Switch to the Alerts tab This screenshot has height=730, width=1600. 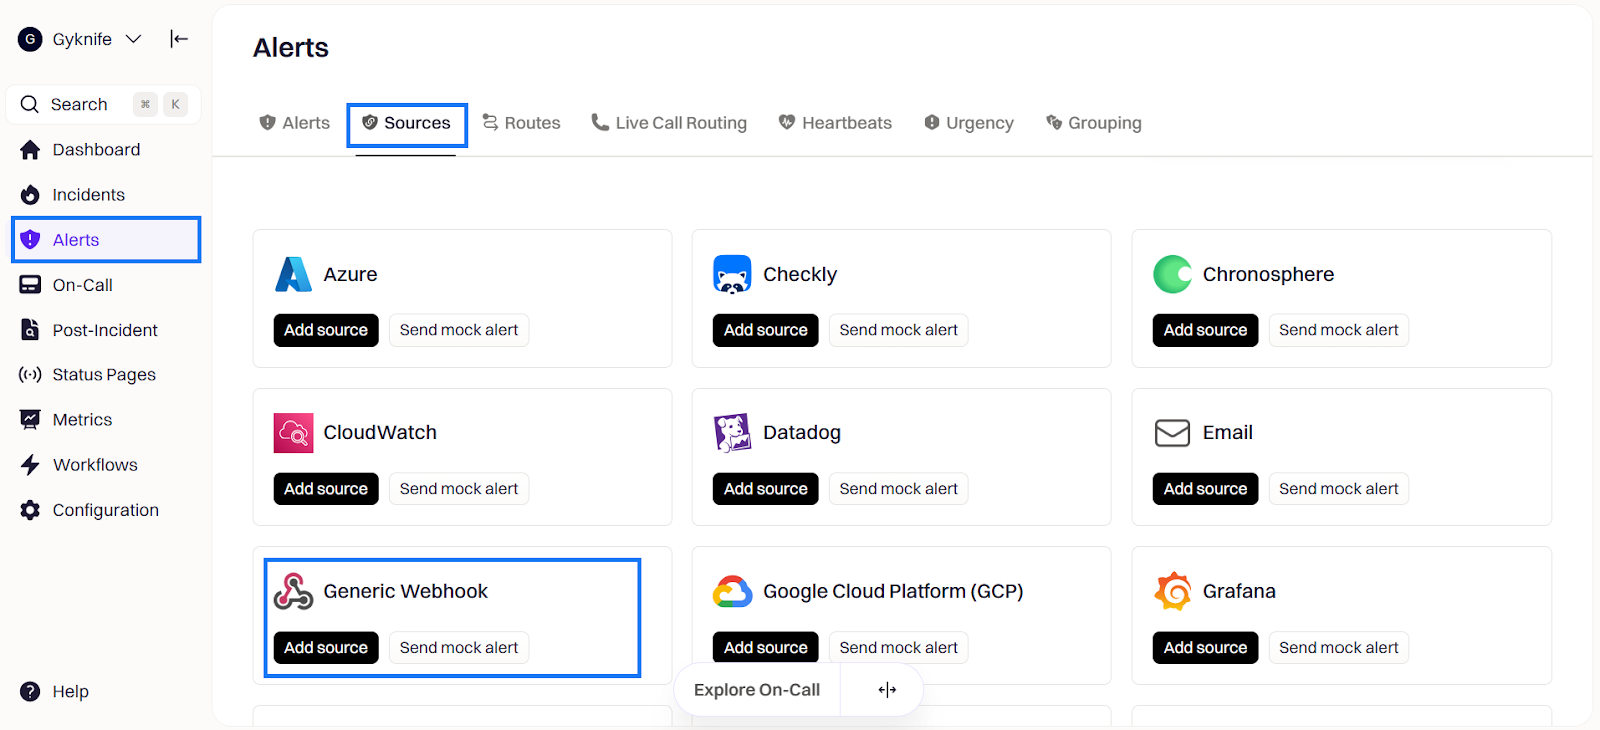pyautogui.click(x=294, y=123)
